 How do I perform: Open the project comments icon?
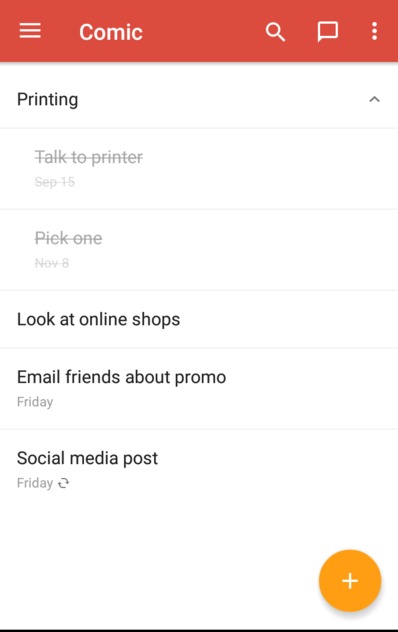point(327,32)
